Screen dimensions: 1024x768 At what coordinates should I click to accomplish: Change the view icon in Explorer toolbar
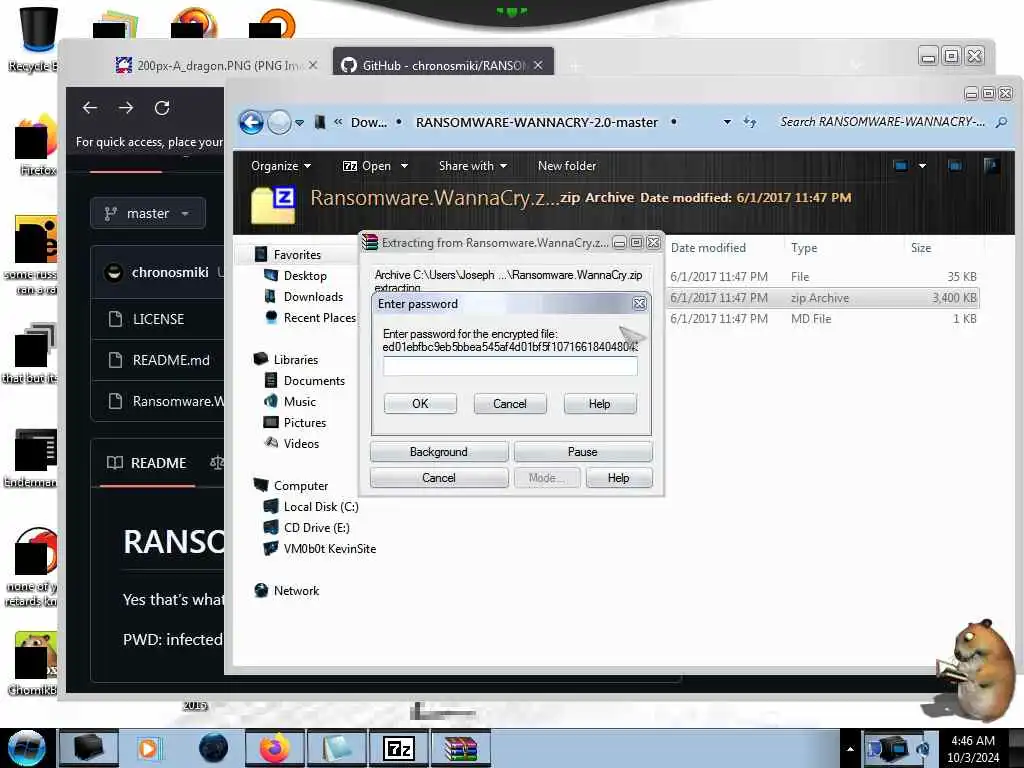click(x=901, y=166)
